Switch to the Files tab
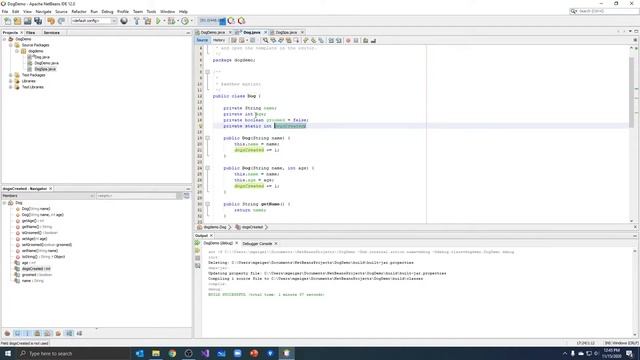This screenshot has height=360, width=640. [x=30, y=33]
